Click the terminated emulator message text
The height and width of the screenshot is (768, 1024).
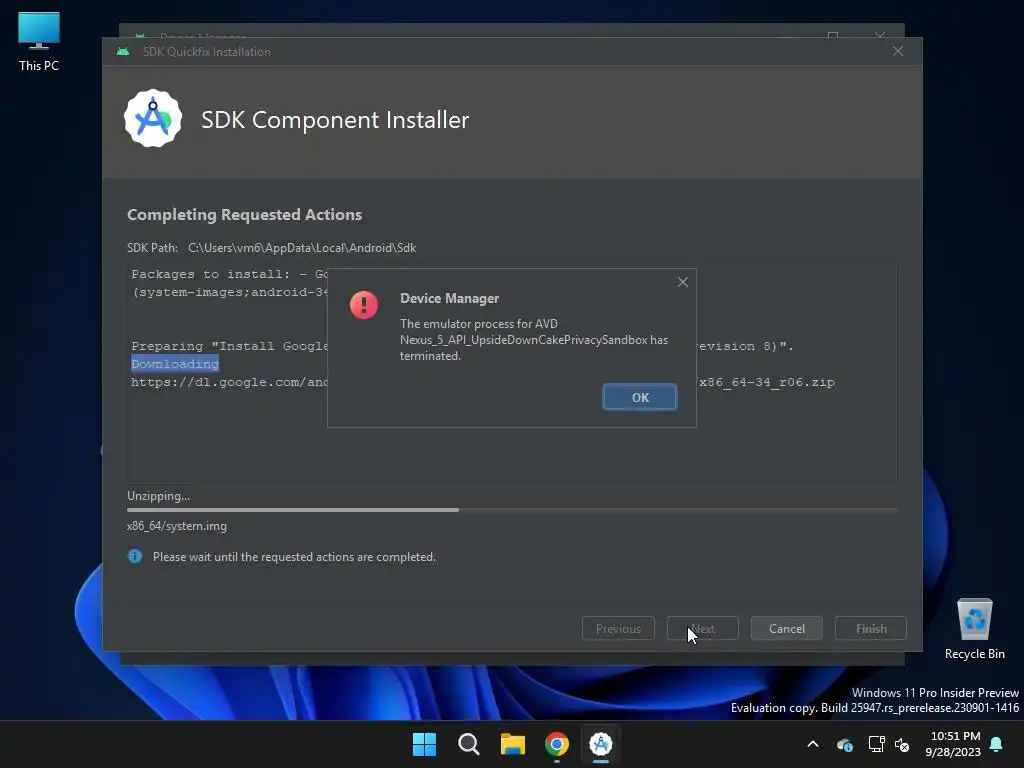534,340
